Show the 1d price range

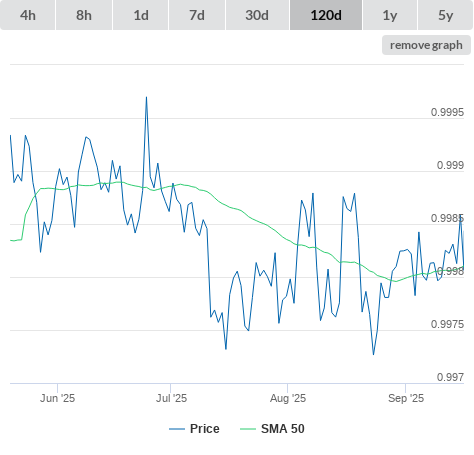(x=141, y=15)
